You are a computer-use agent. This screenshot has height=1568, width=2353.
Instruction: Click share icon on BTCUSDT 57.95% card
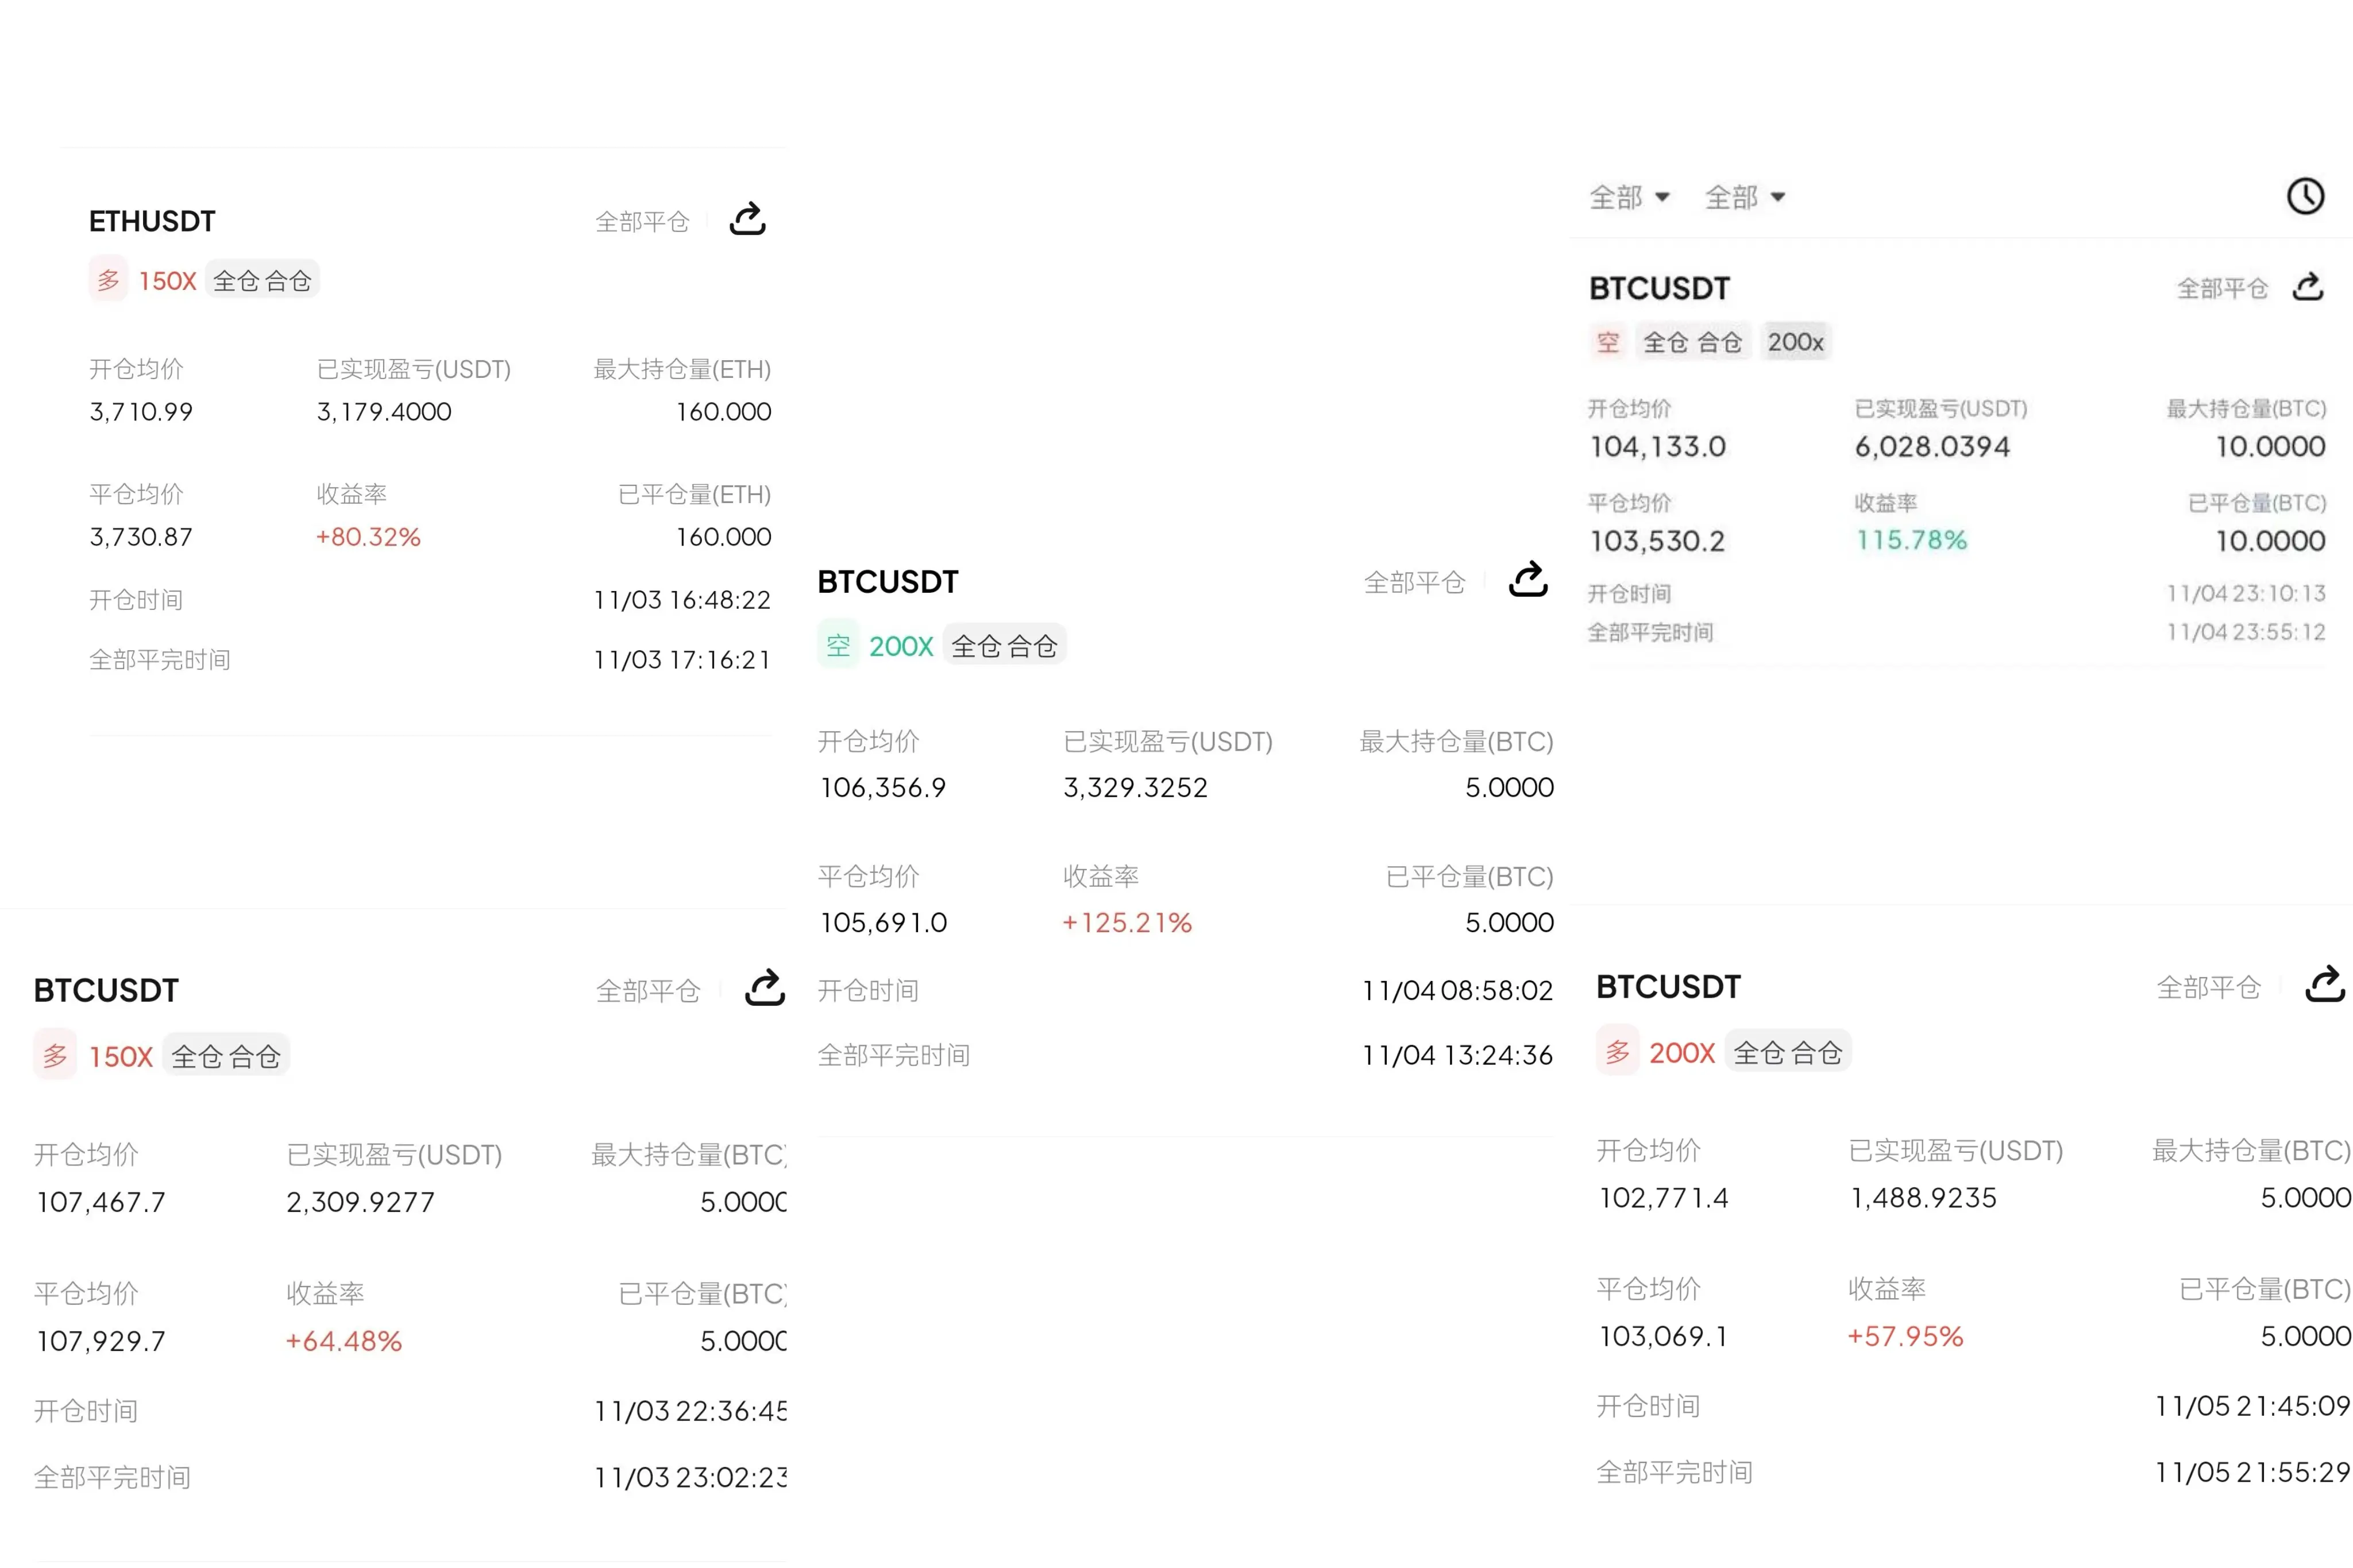point(2325,985)
